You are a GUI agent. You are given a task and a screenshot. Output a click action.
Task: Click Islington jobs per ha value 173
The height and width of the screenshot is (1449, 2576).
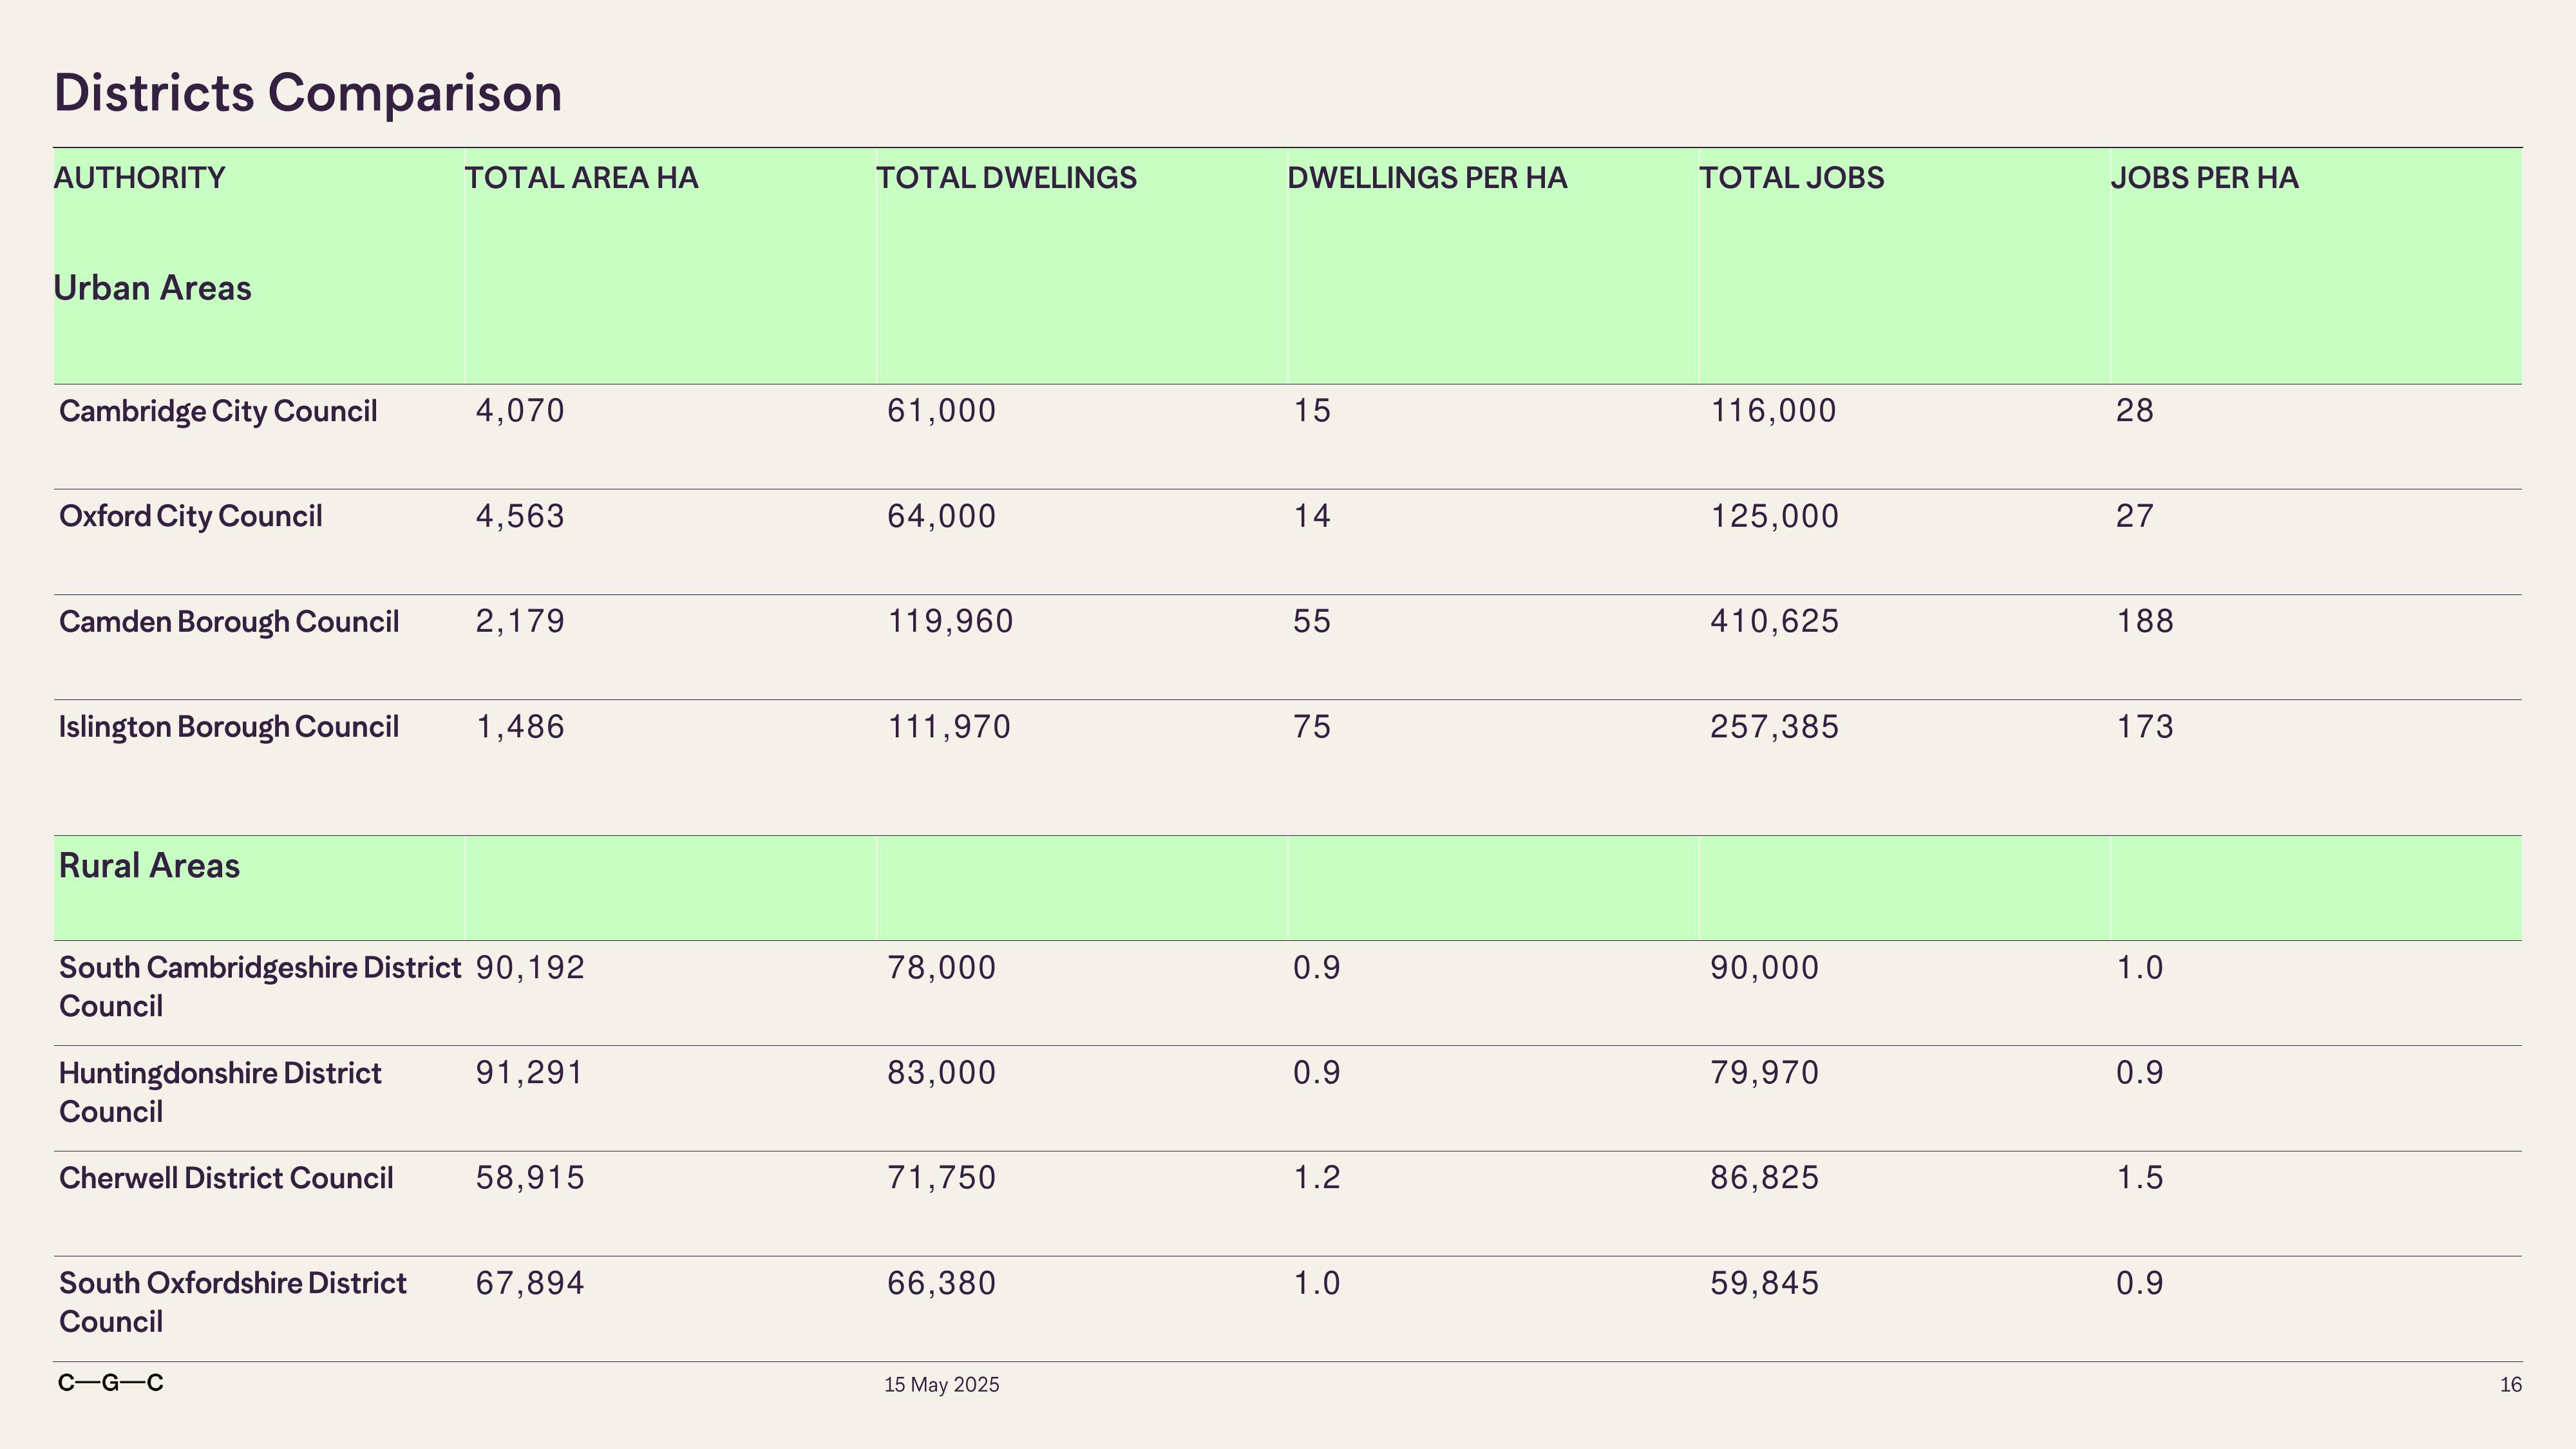pos(2145,726)
